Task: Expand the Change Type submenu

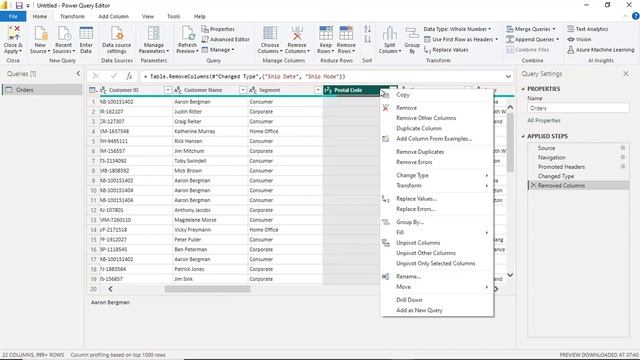Action: [x=437, y=175]
